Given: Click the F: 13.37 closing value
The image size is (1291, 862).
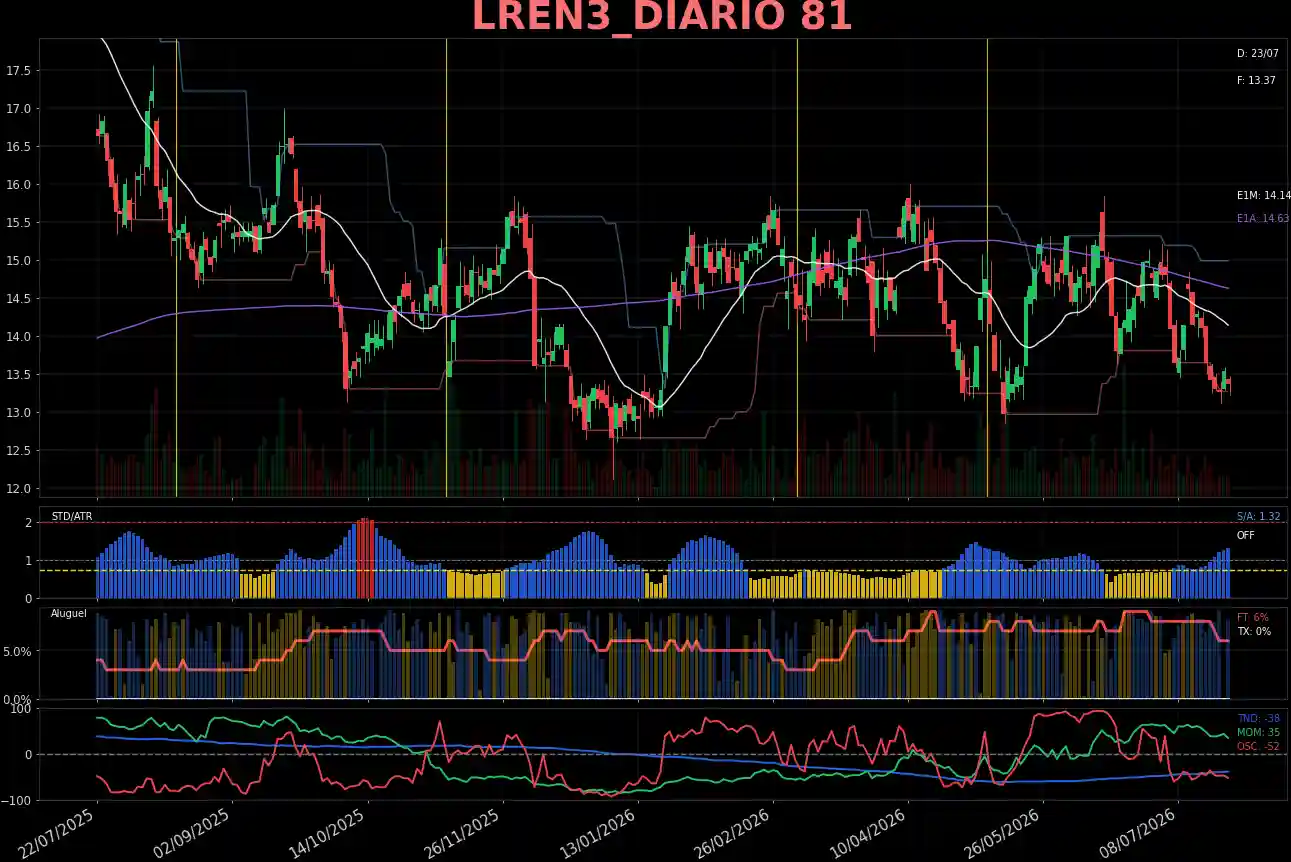Looking at the screenshot, I should pos(1256,80).
